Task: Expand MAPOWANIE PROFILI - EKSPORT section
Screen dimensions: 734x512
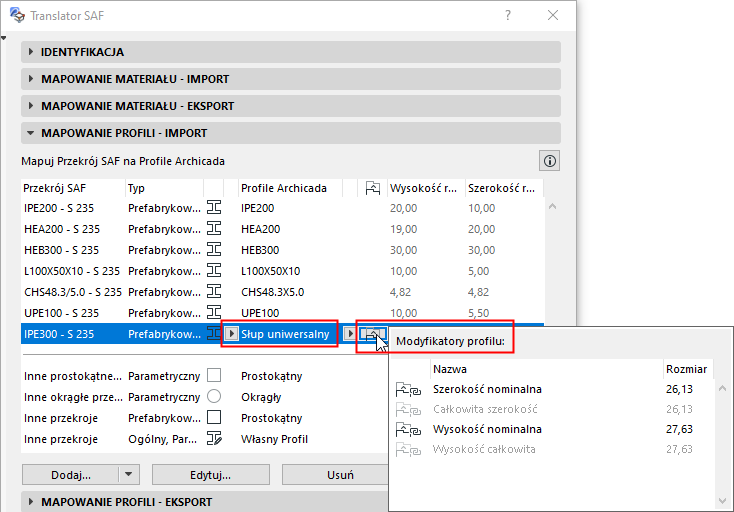Action: coord(205,502)
